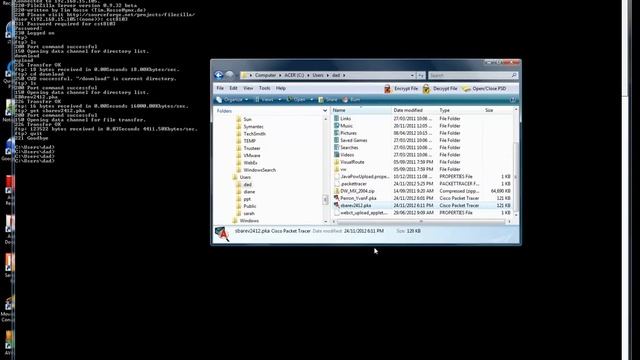The height and width of the screenshot is (360, 640).
Task: Click the help icon on the command bar
Action: pos(513,100)
